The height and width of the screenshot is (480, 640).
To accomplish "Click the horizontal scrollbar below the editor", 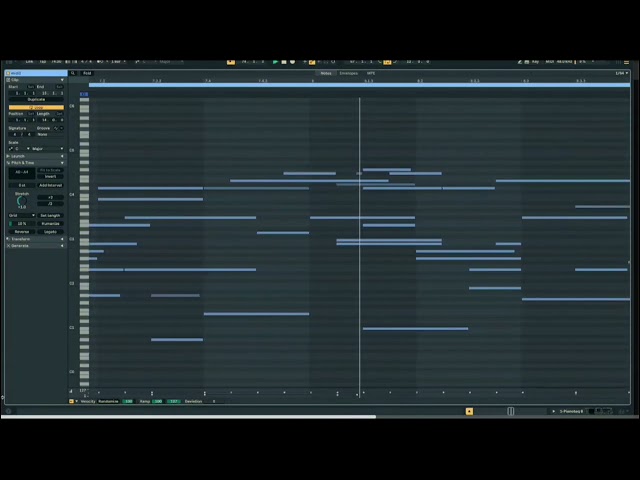I will [189, 417].
